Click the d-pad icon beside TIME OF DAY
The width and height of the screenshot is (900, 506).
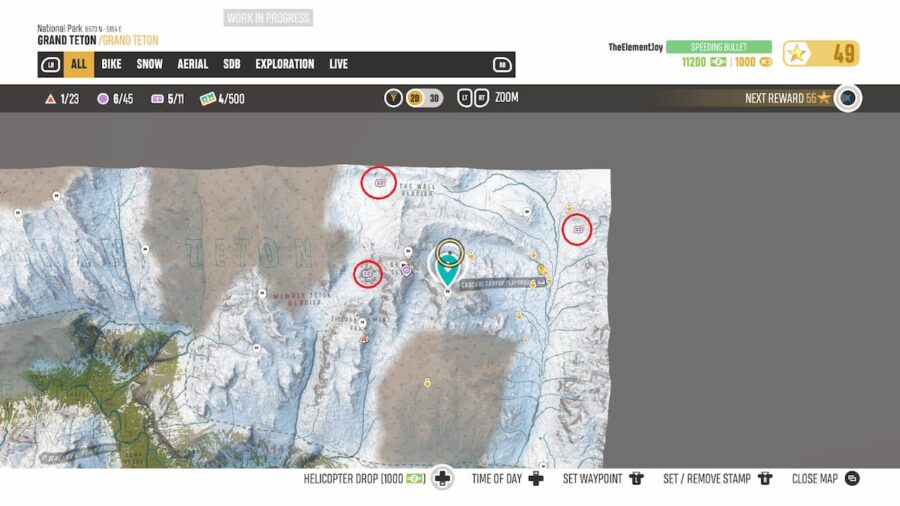(536, 478)
